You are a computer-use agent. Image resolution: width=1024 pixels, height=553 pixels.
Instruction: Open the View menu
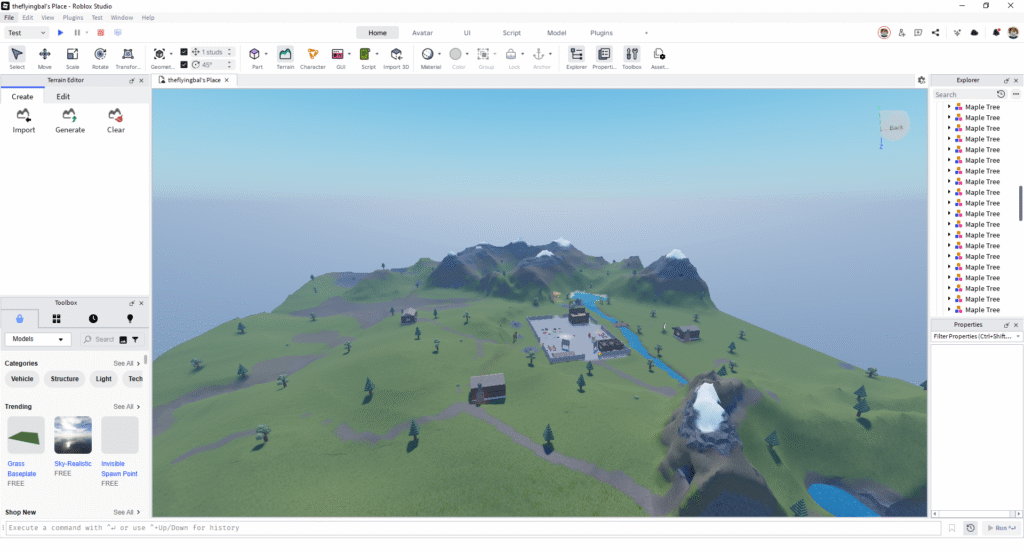[48, 18]
